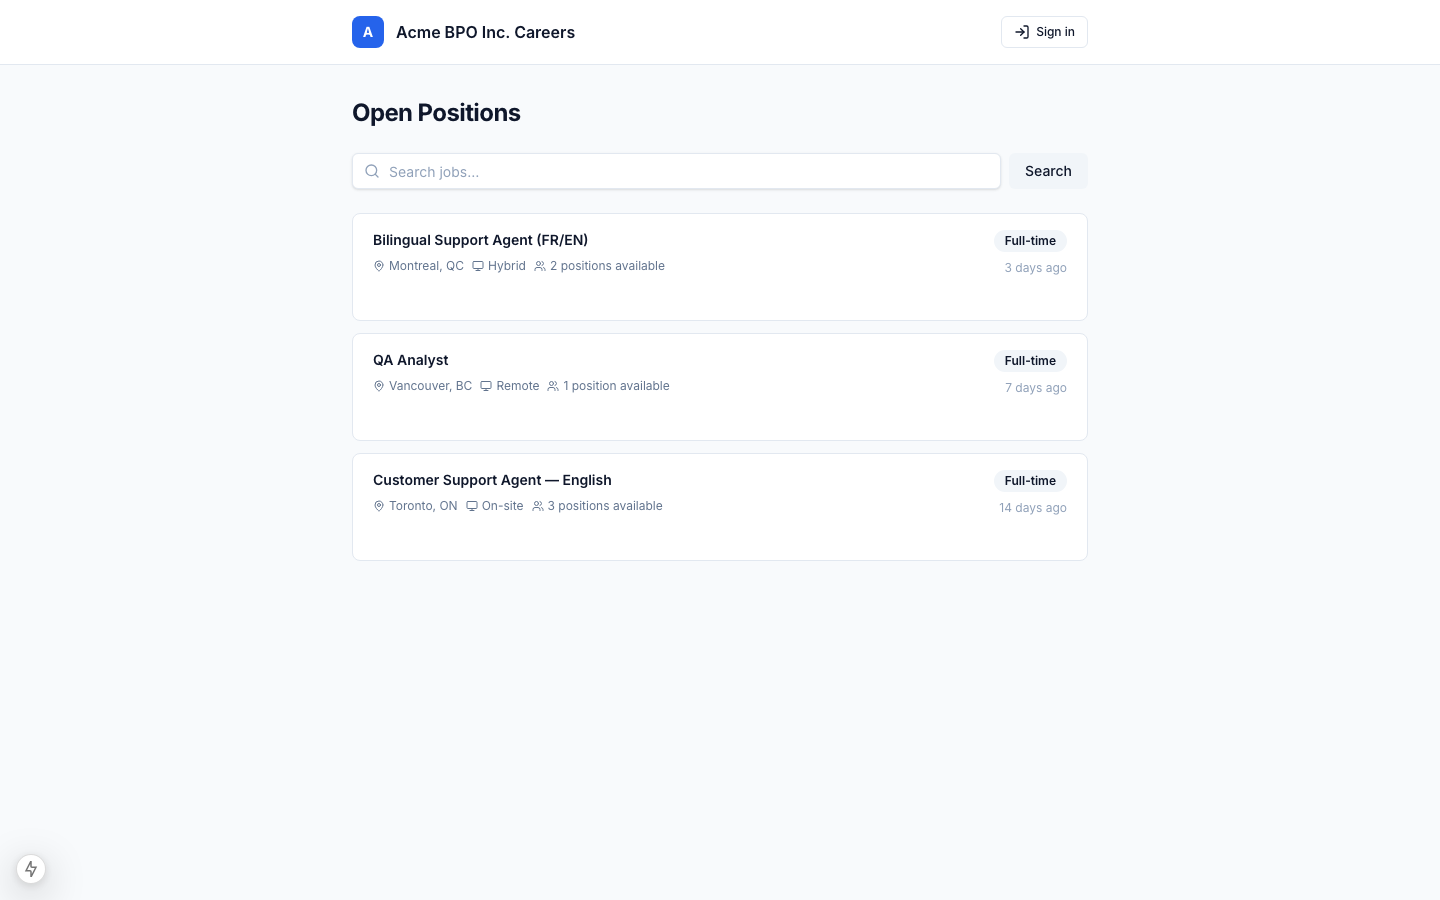The image size is (1440, 900).
Task: Open the Bilingual Support Agent (FR/EN) listing
Action: point(480,240)
